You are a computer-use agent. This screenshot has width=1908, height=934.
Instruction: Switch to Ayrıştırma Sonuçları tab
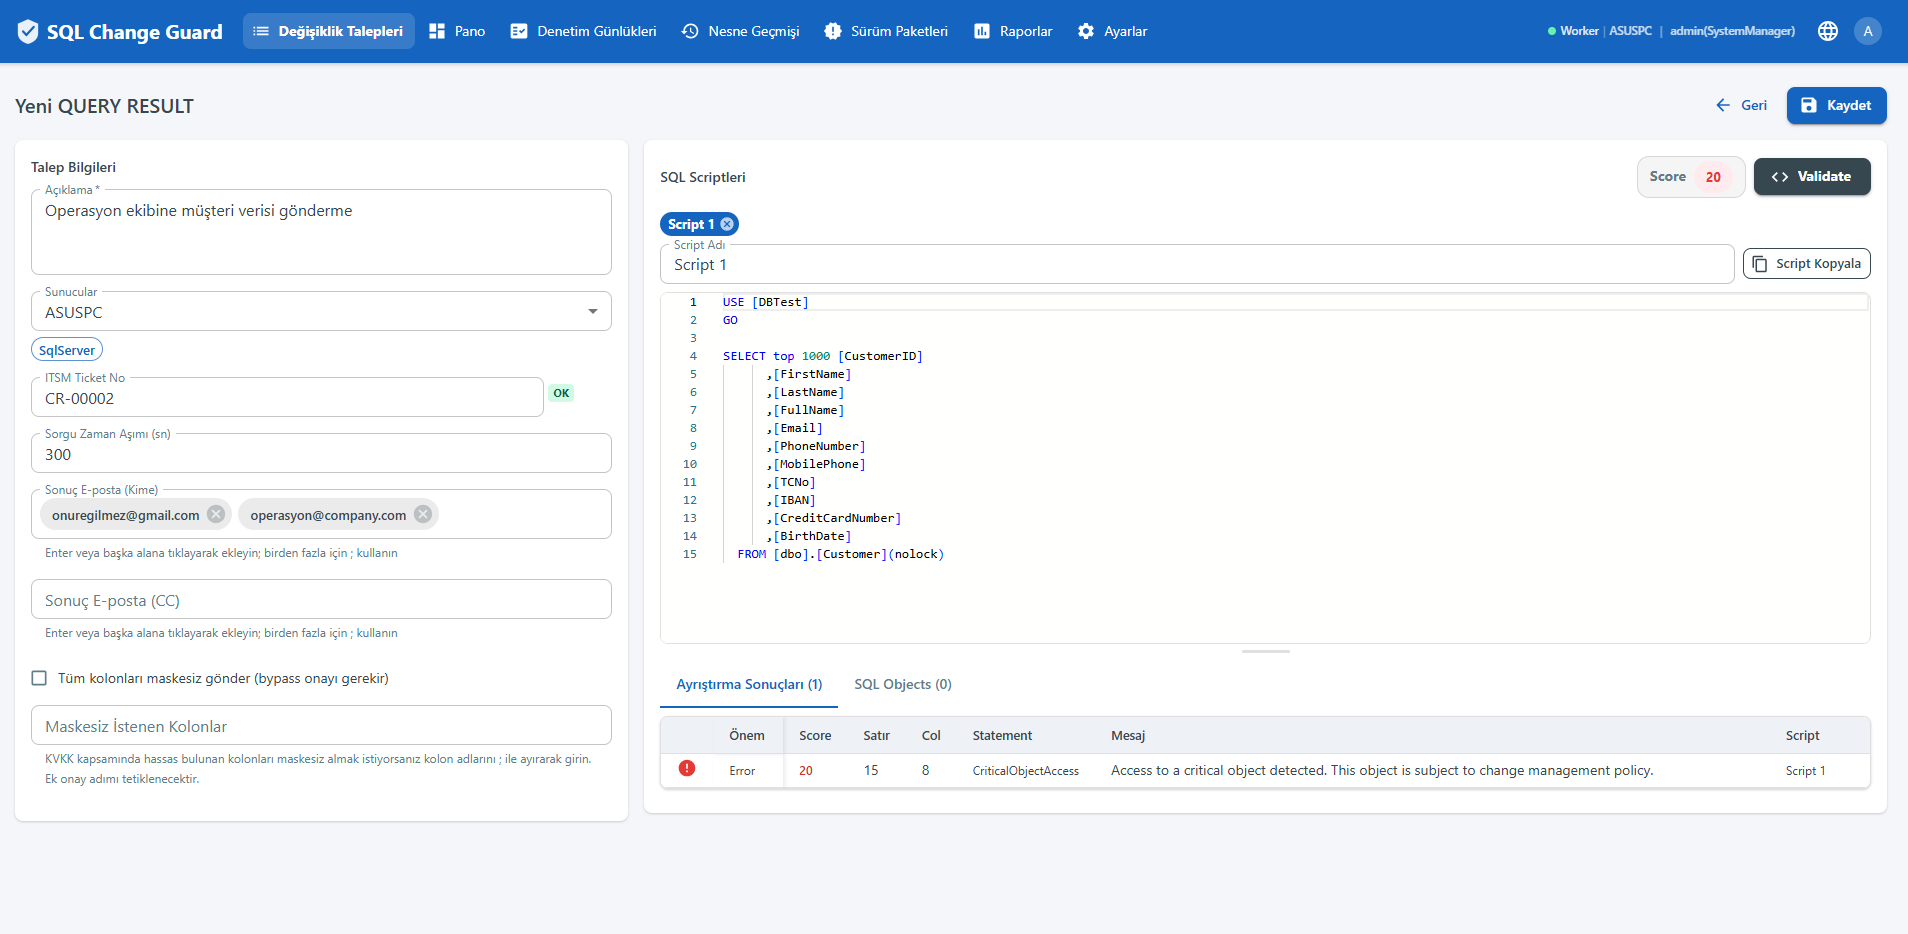749,684
